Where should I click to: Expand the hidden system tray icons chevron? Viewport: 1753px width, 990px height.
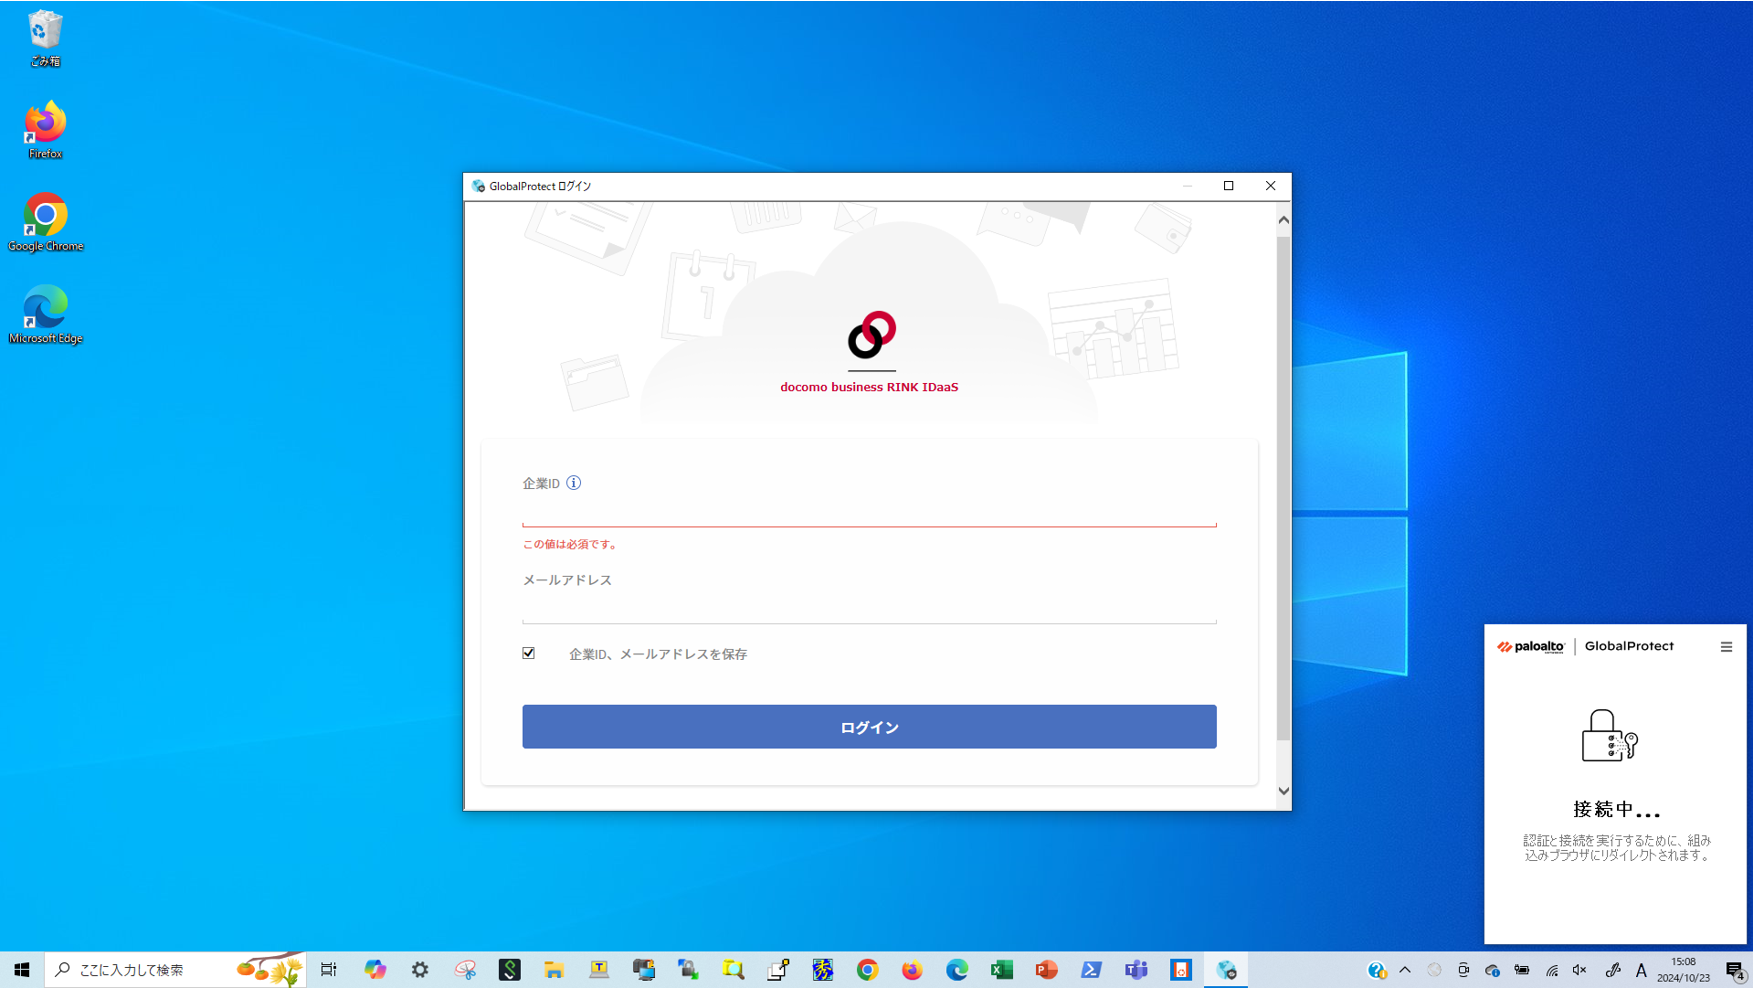coord(1405,970)
